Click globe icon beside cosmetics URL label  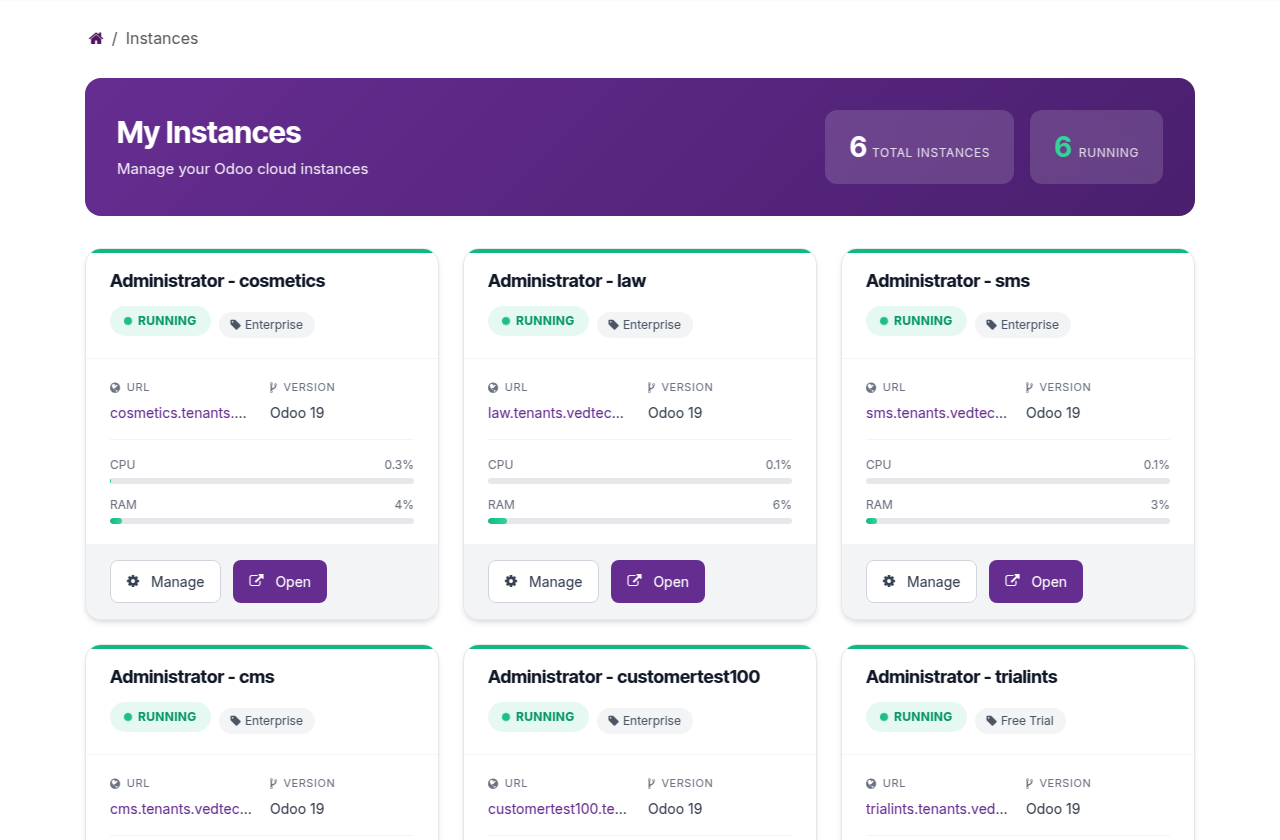pyautogui.click(x=115, y=387)
